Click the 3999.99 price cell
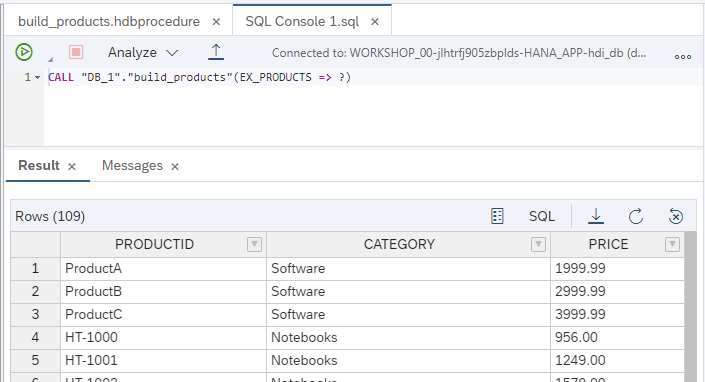Screen dimensions: 705x382 click(617, 315)
